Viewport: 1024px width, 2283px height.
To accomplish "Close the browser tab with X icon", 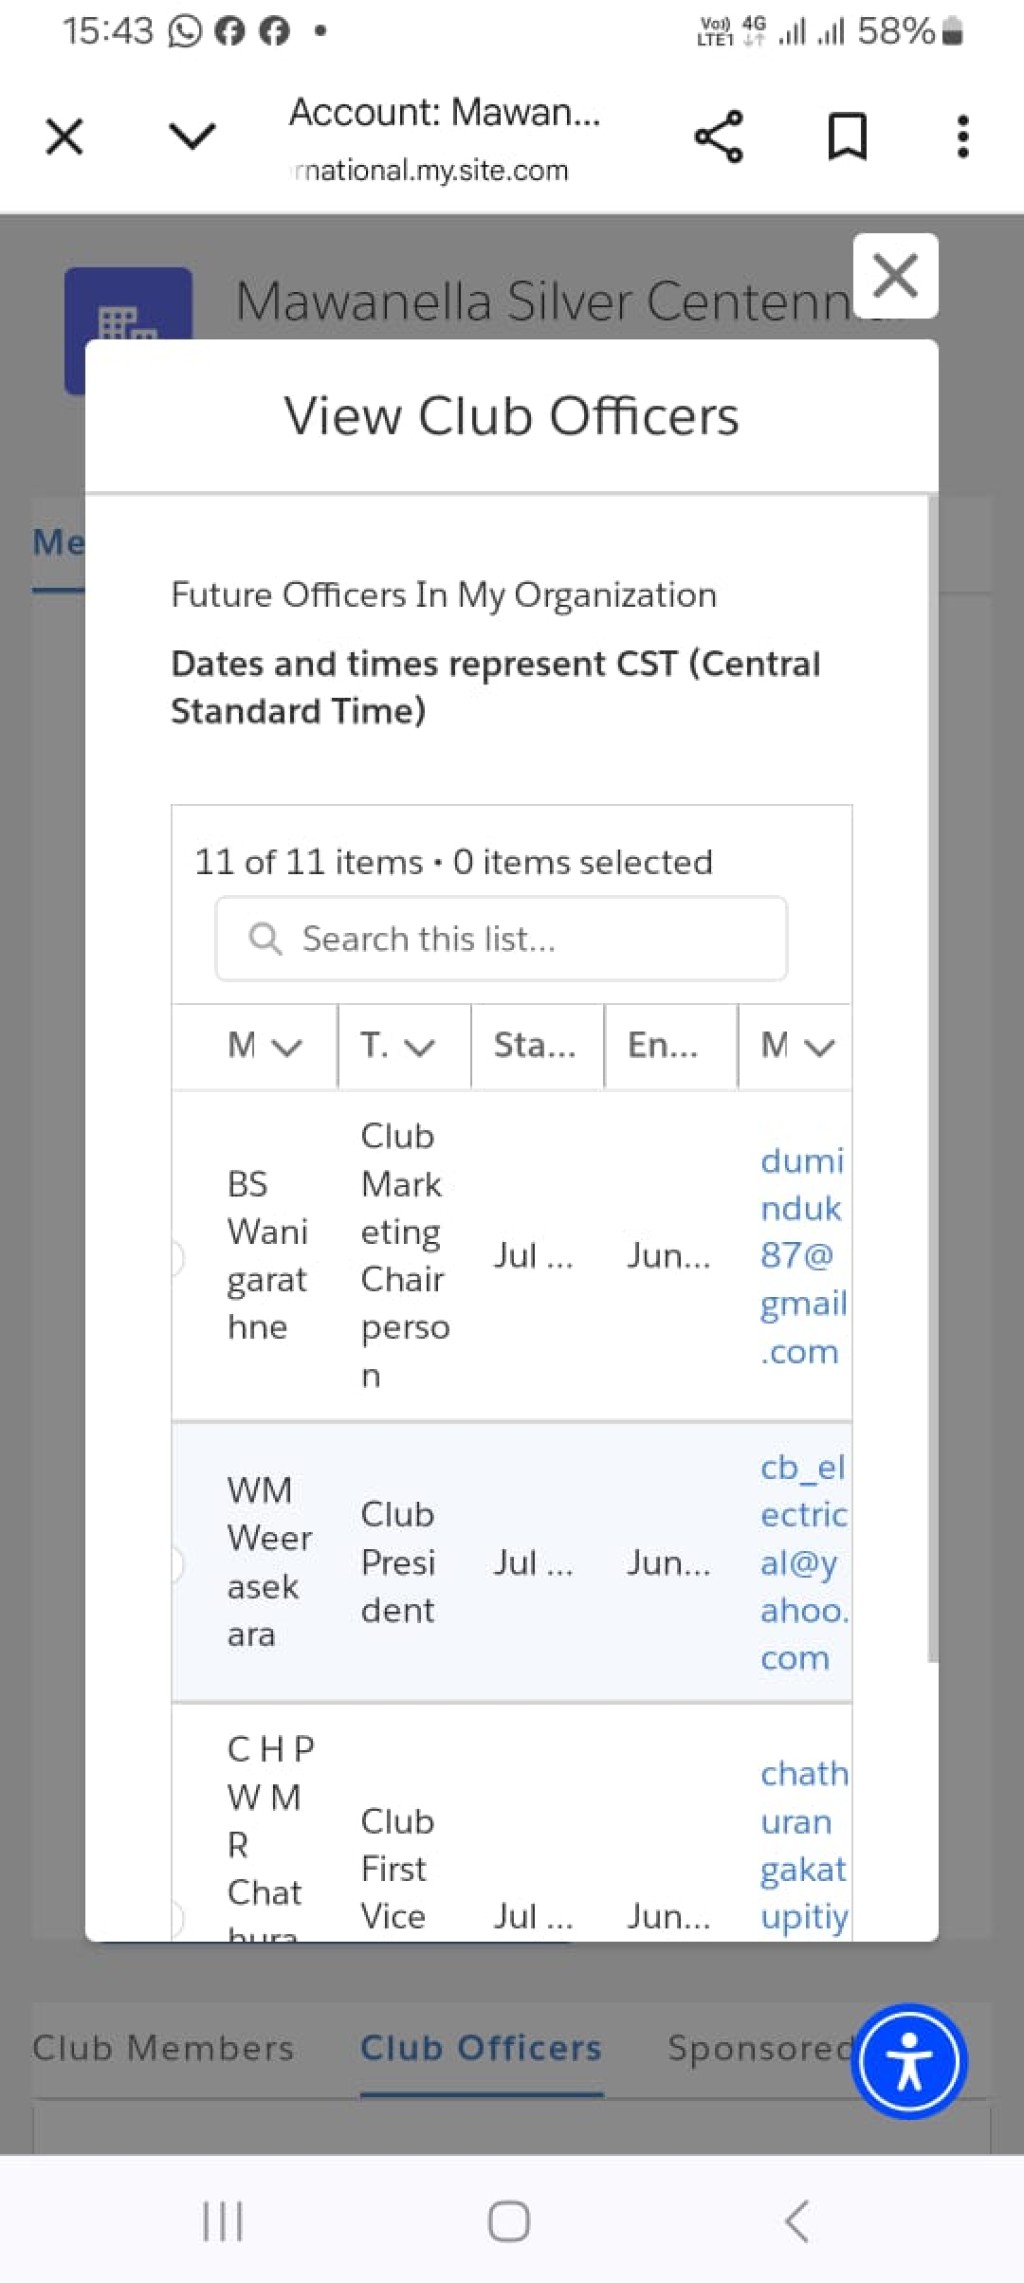I will pos(65,136).
